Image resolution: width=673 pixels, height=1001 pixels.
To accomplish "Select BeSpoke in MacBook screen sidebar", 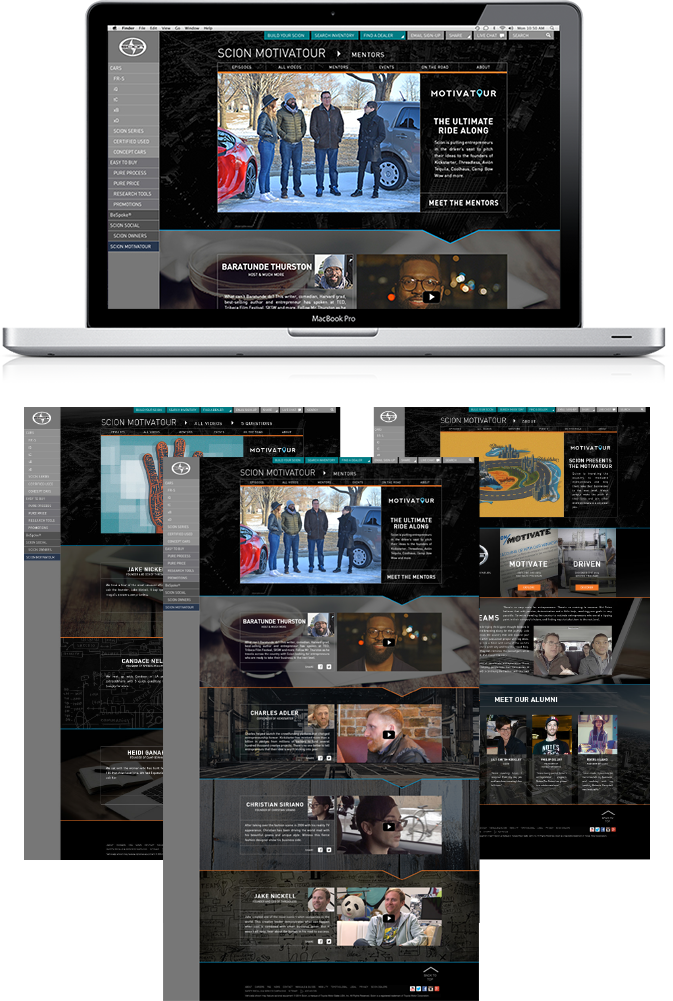I will click(133, 214).
